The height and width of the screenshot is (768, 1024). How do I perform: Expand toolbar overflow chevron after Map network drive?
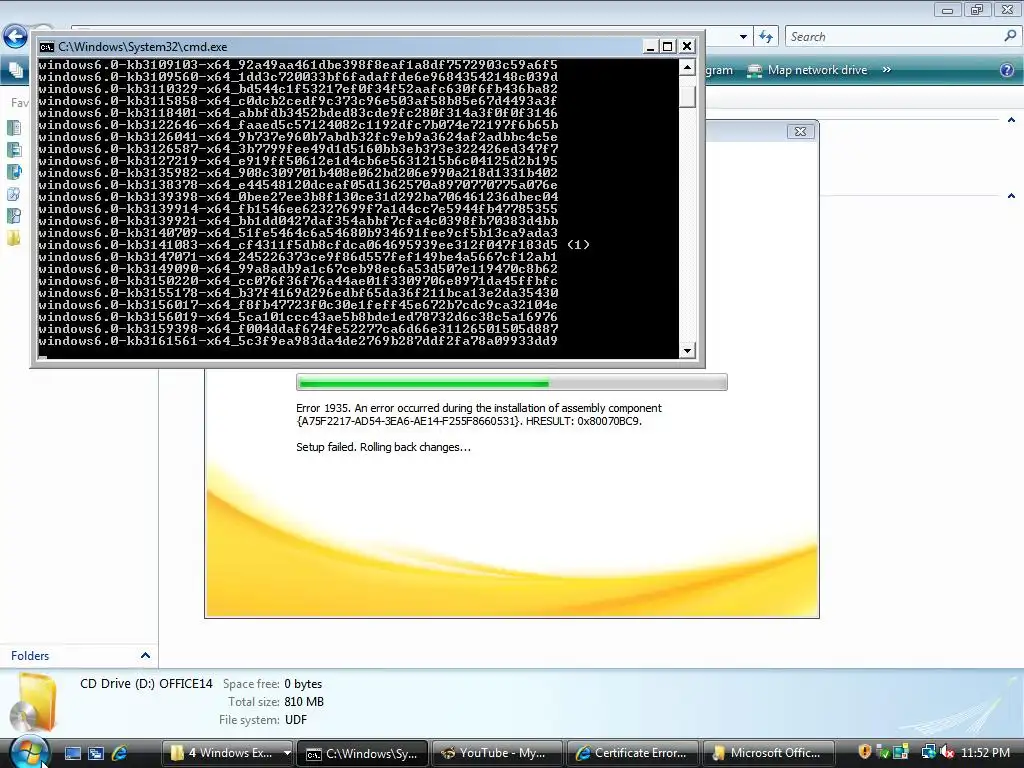click(886, 69)
